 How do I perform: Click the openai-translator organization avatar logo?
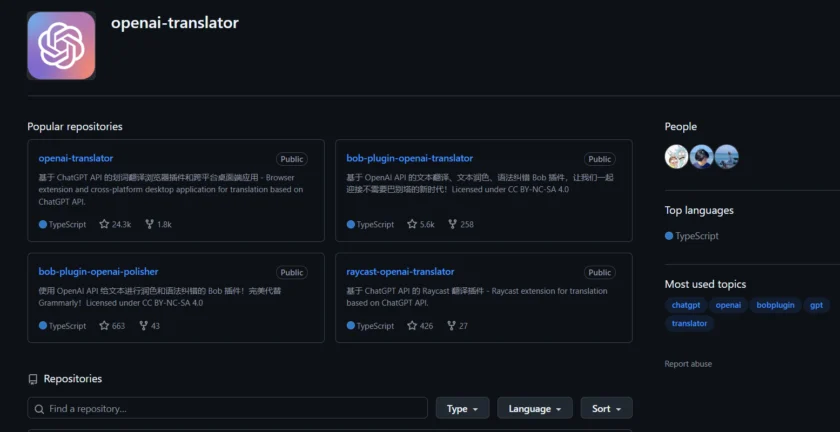tap(61, 46)
